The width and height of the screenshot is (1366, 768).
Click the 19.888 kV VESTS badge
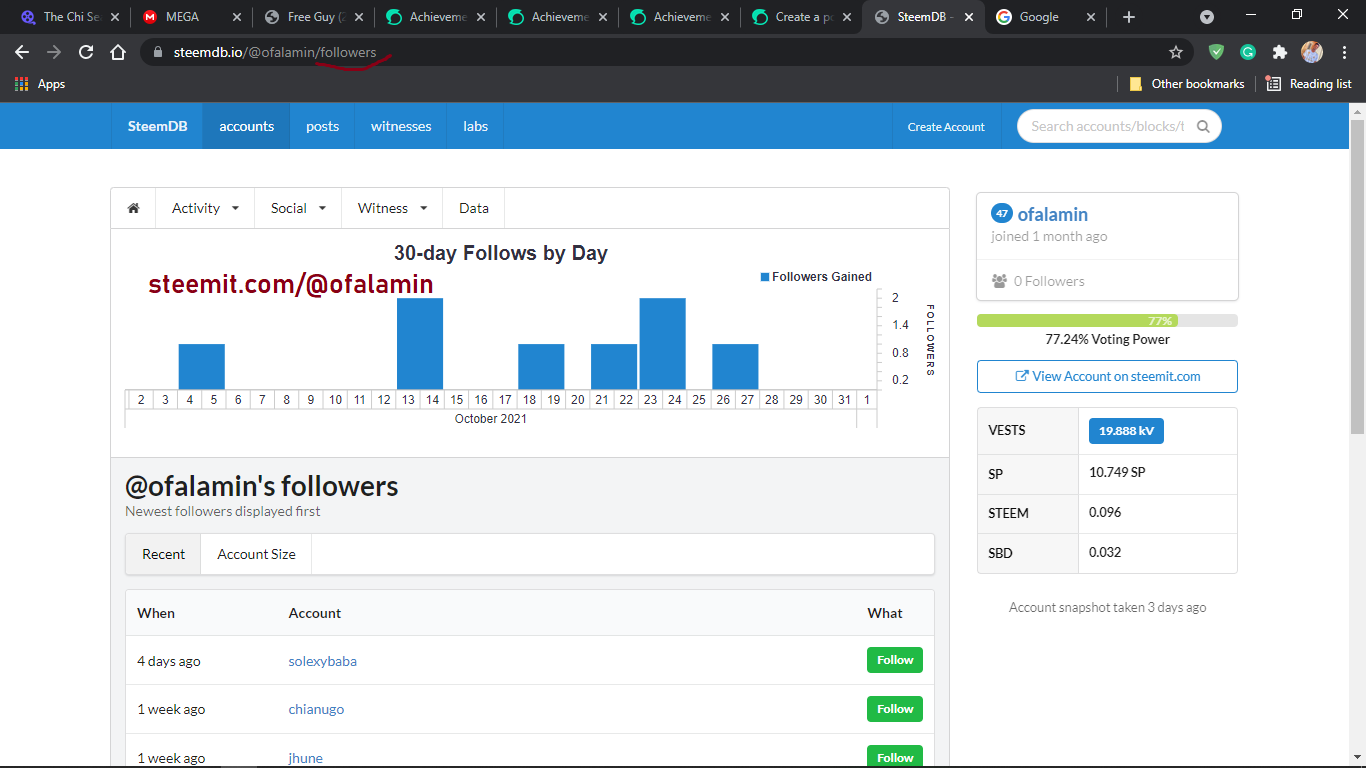tap(1126, 431)
